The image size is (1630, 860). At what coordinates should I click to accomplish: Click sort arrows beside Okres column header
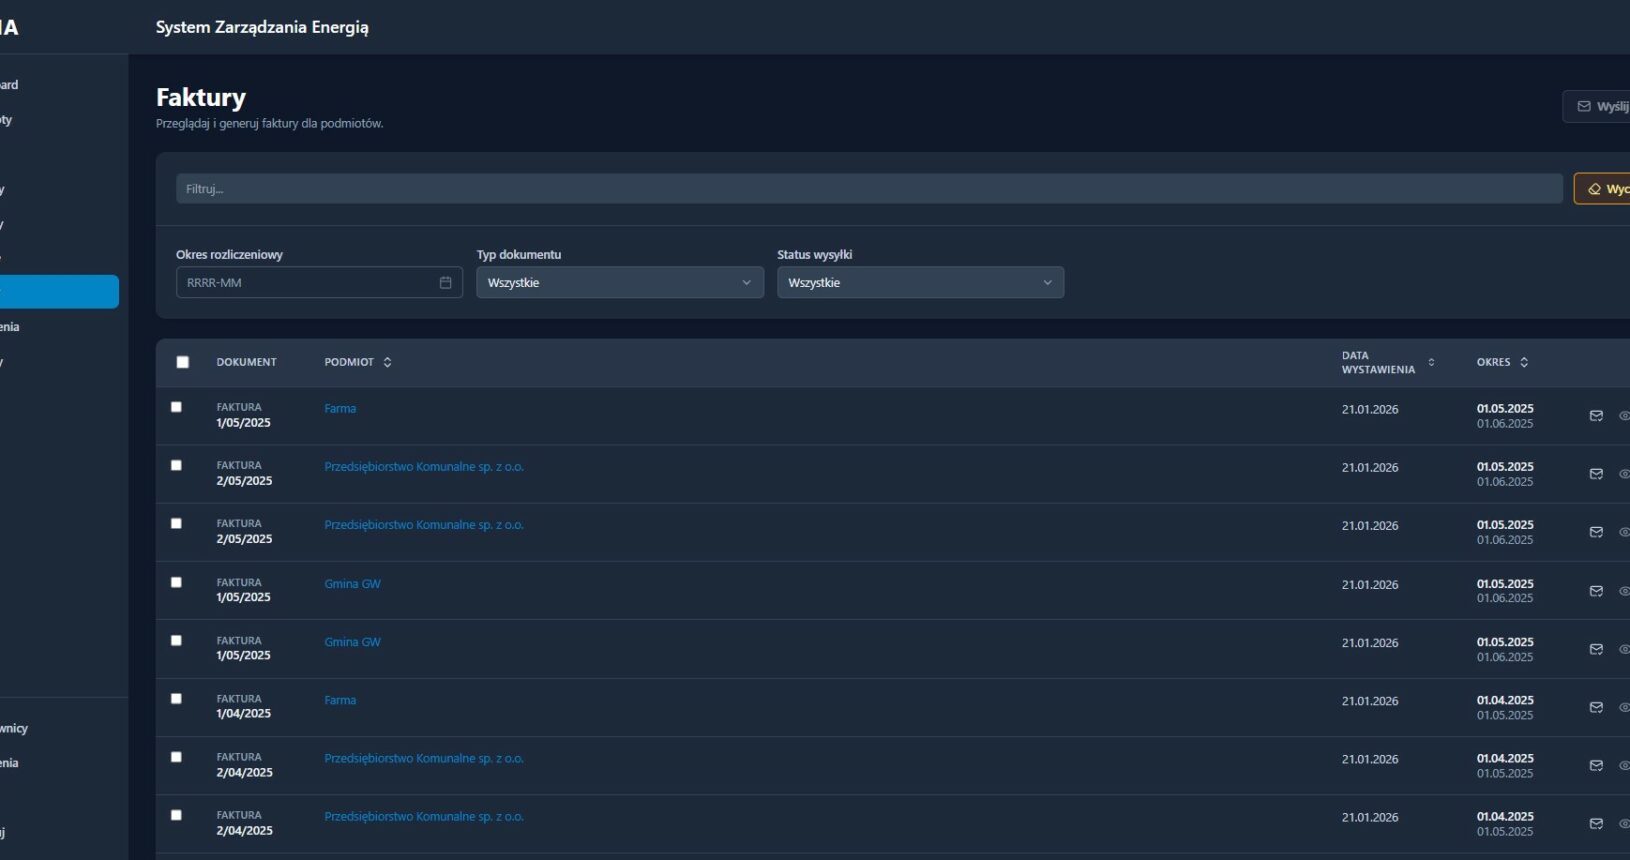[x=1524, y=362]
